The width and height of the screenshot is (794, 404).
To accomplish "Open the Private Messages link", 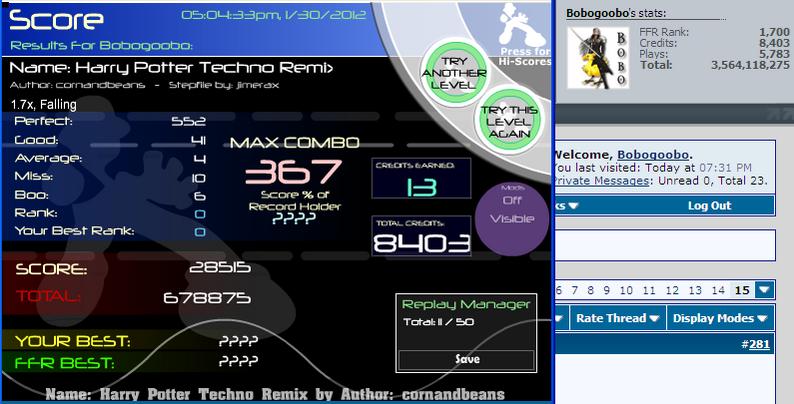I will click(x=601, y=181).
